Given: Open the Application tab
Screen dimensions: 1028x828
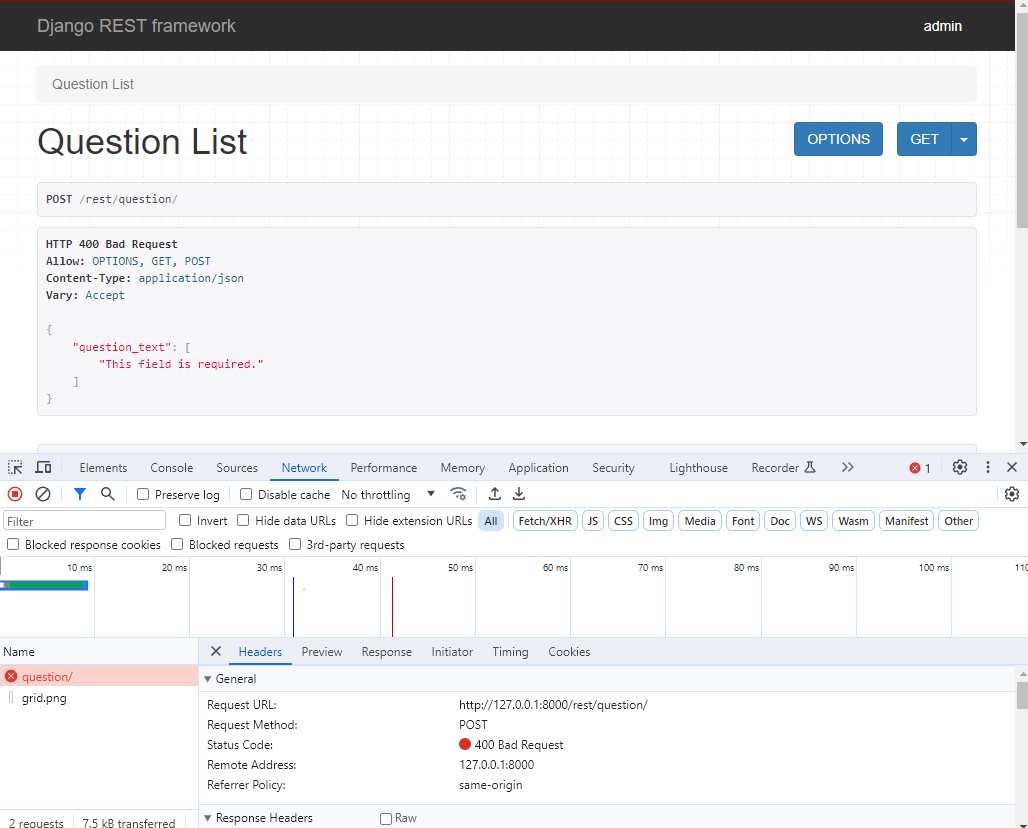Looking at the screenshot, I should 538,467.
